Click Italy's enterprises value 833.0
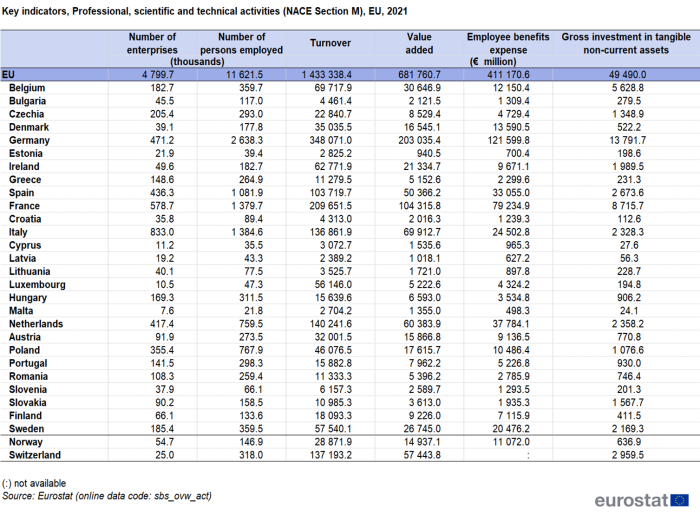 coord(162,232)
